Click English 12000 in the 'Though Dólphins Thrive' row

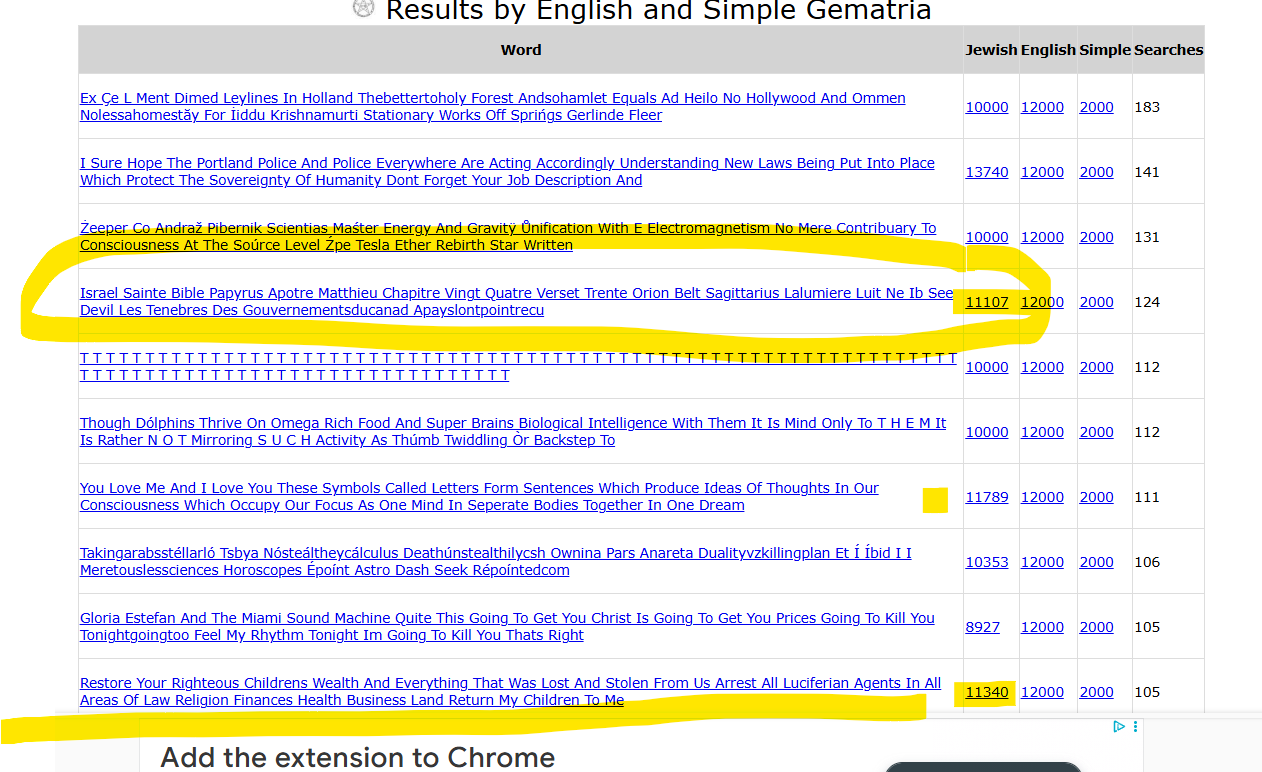1042,432
